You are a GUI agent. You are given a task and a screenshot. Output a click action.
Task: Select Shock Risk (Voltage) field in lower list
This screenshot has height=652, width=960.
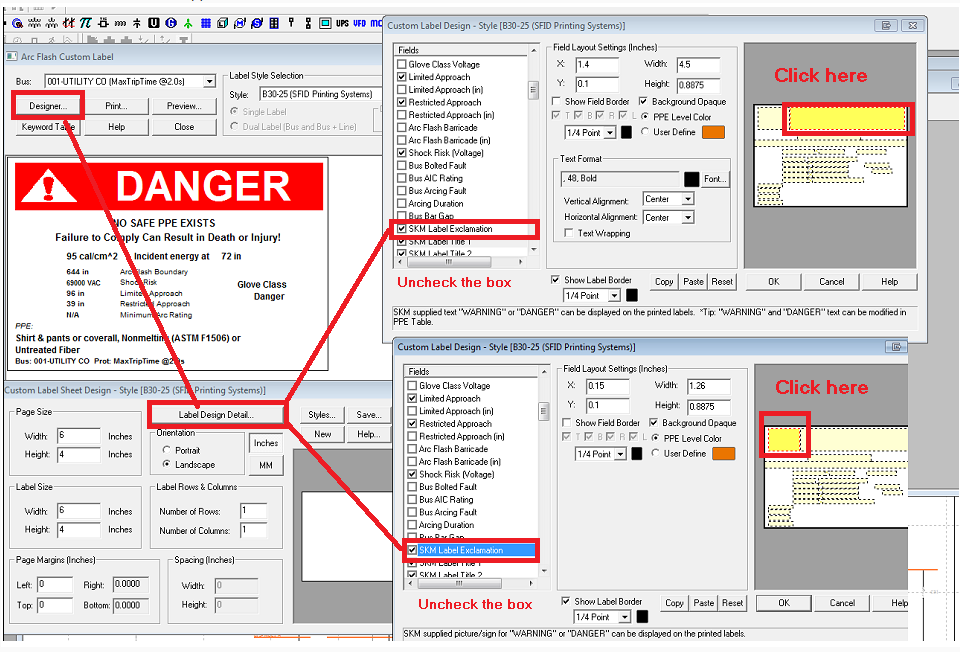412,474
